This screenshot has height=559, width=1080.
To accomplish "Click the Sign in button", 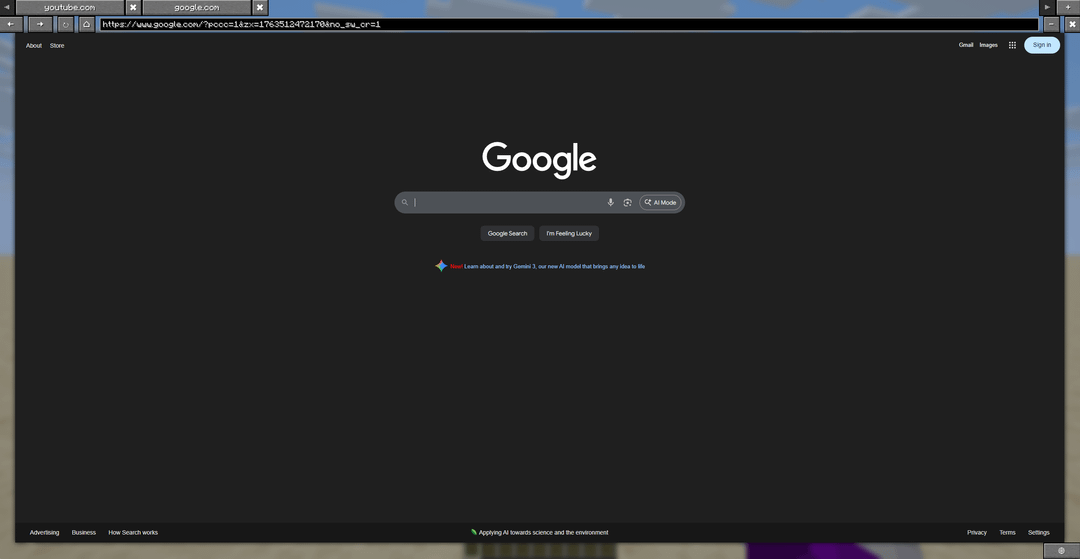I will pyautogui.click(x=1041, y=45).
